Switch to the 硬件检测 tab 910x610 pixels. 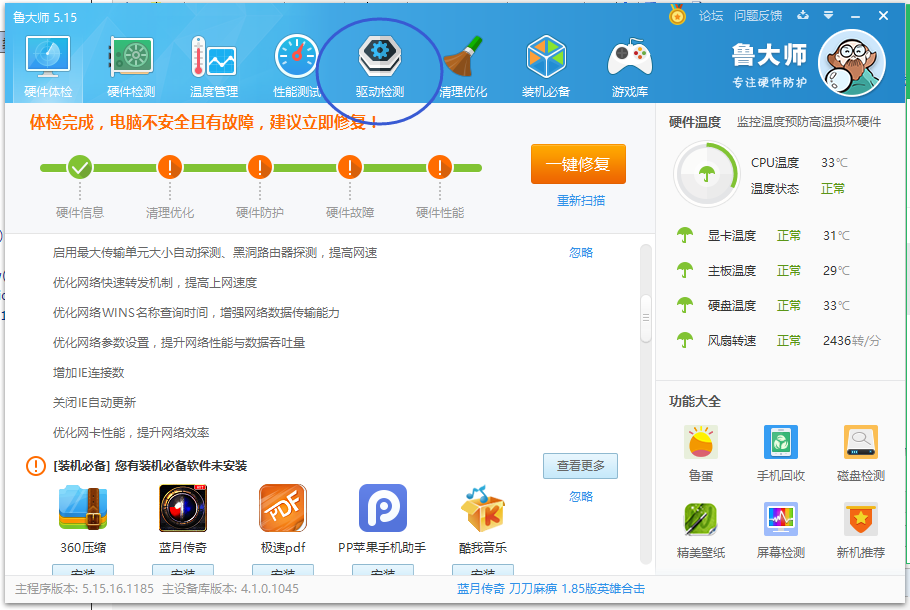pos(131,67)
